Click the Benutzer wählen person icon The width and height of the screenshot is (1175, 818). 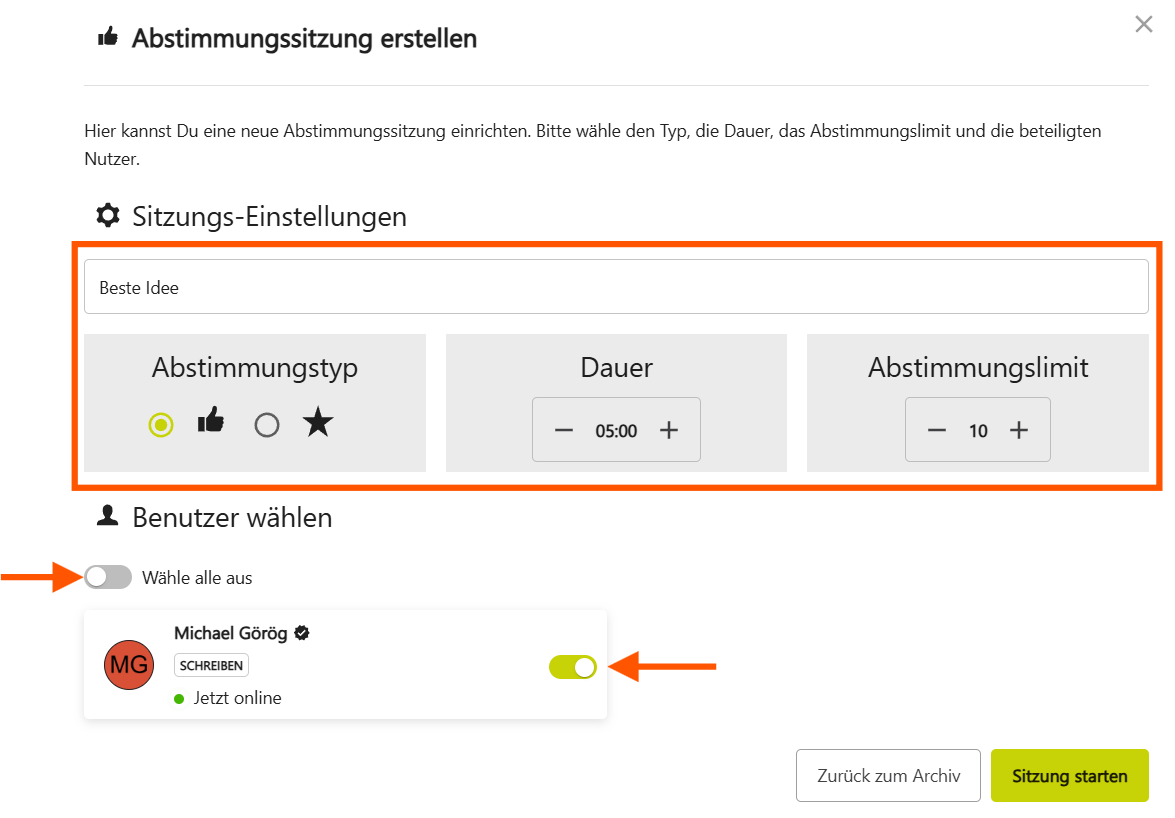tap(107, 517)
